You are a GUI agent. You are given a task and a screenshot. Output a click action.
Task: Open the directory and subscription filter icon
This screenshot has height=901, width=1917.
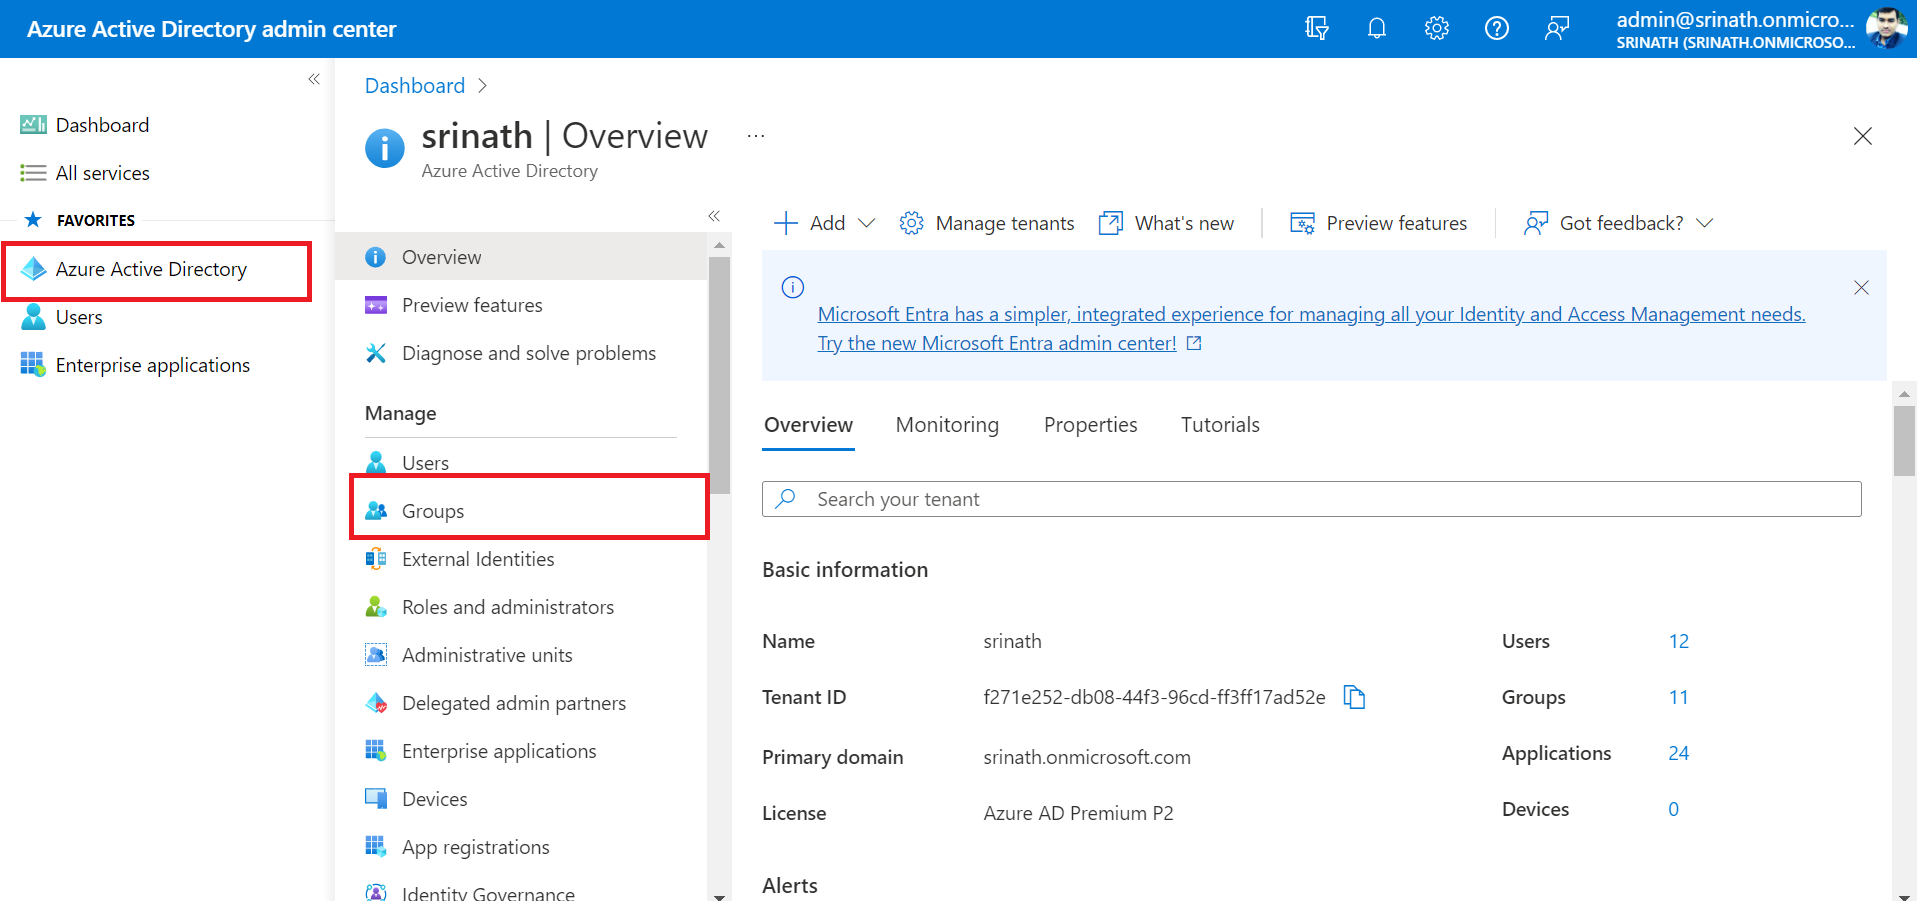pos(1316,29)
